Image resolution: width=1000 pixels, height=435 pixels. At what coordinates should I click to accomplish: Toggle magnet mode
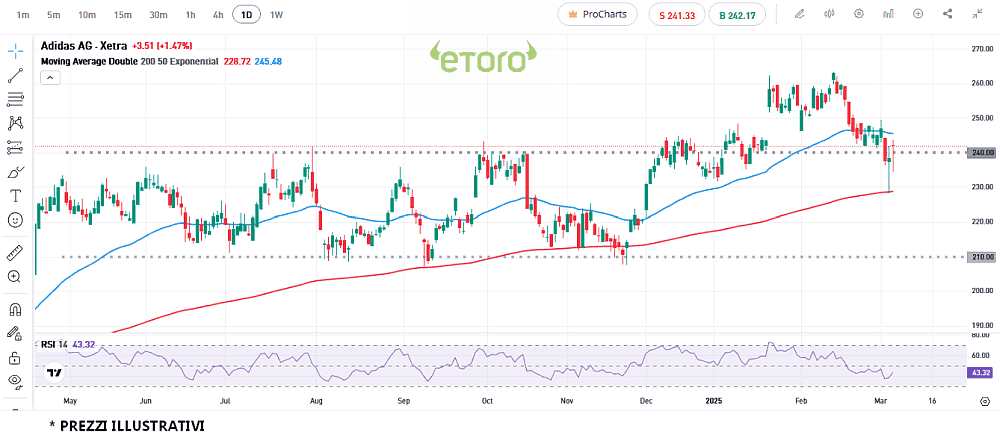pos(15,310)
